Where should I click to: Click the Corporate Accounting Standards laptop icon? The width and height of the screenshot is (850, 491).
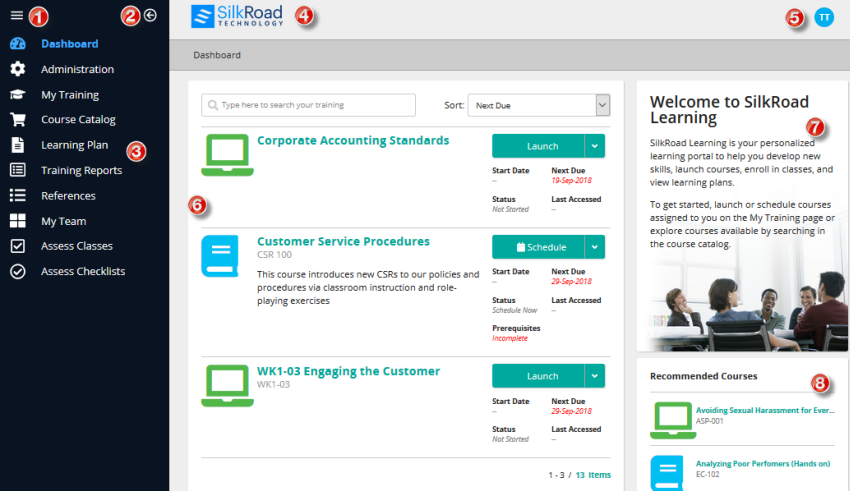pyautogui.click(x=227, y=155)
